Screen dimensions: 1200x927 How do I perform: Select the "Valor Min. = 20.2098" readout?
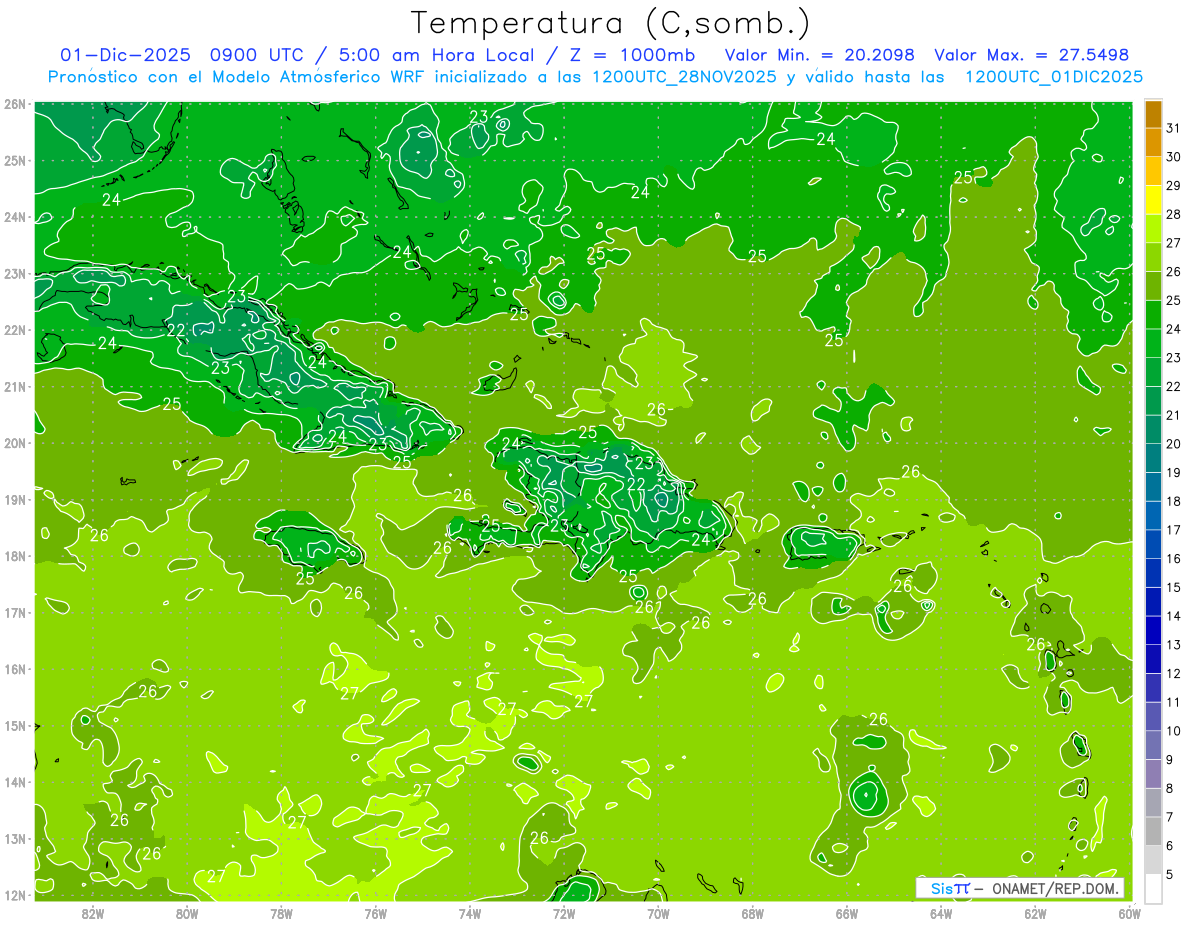(x=820, y=55)
